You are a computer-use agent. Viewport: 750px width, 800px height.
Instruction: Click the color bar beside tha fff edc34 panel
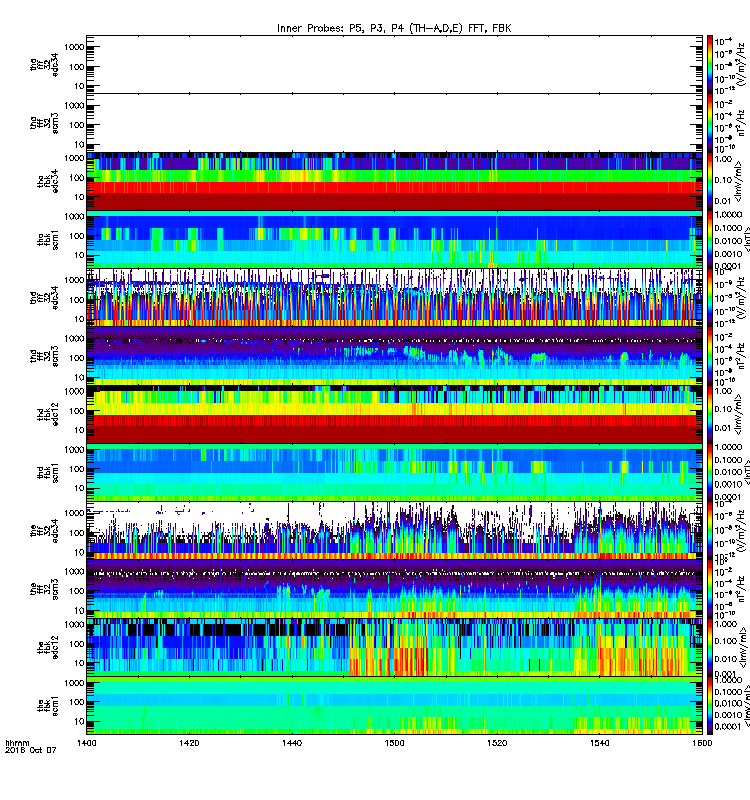(710, 64)
